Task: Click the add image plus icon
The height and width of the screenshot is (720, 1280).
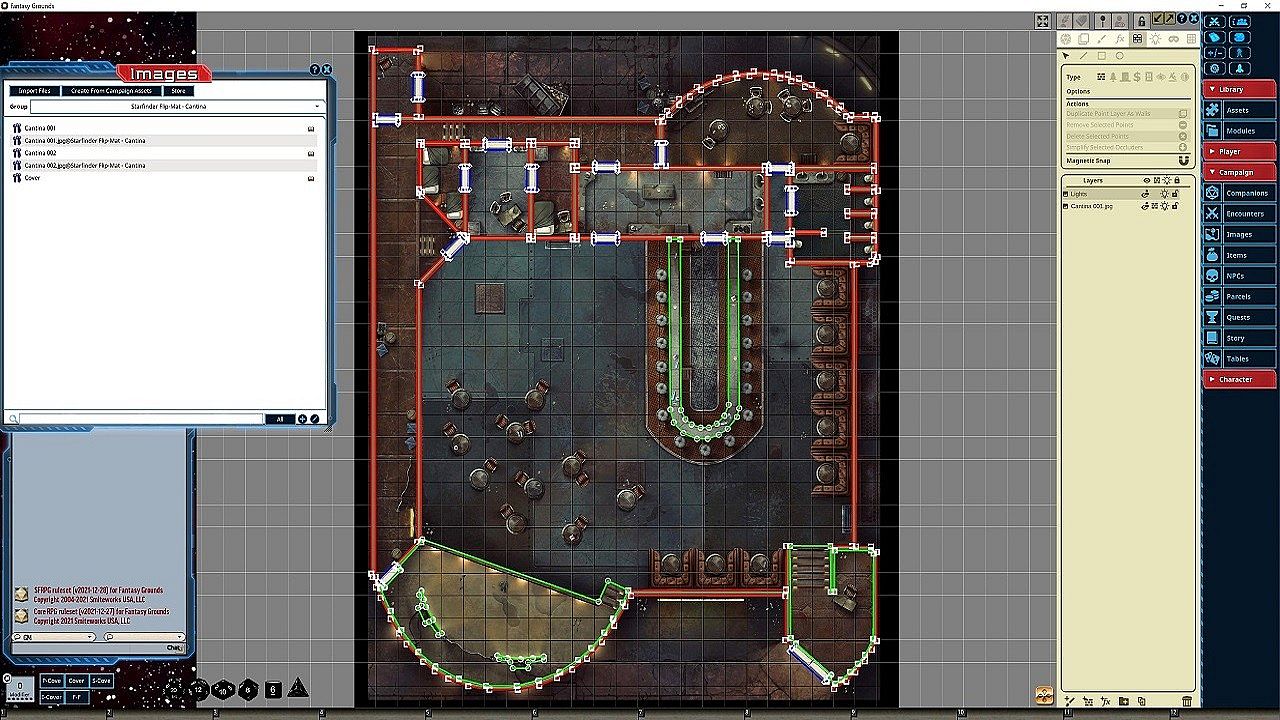Action: [x=302, y=419]
